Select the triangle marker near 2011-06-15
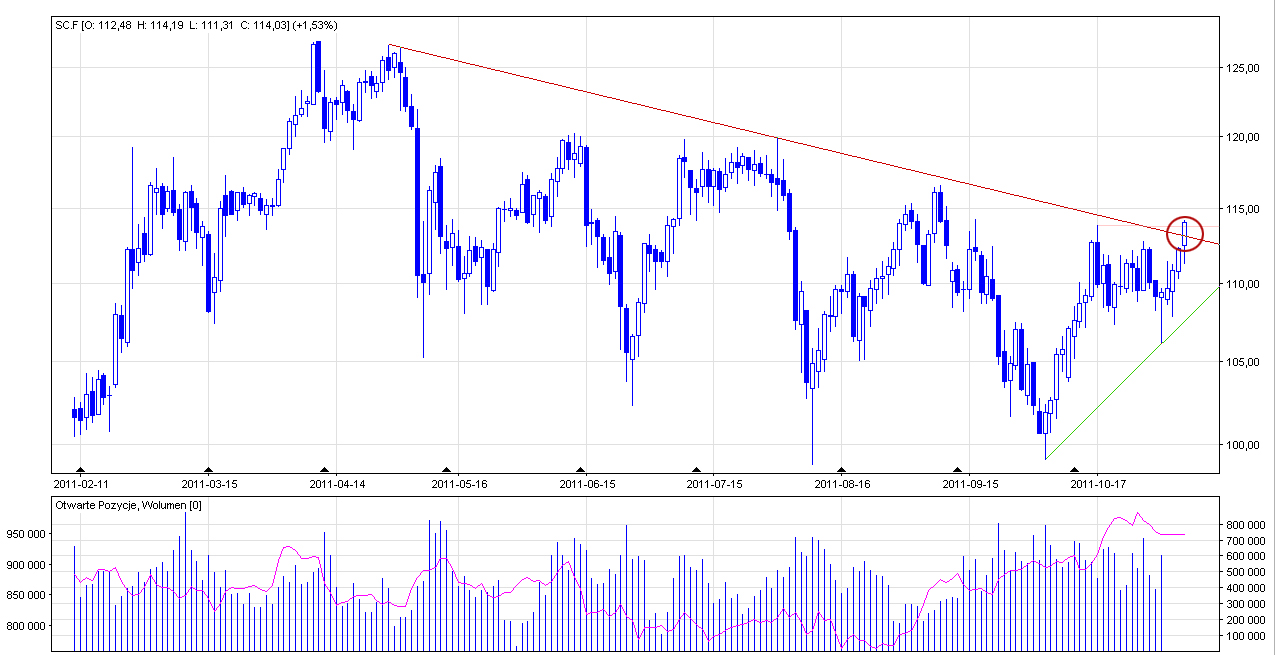The image size is (1275, 655). click(580, 469)
